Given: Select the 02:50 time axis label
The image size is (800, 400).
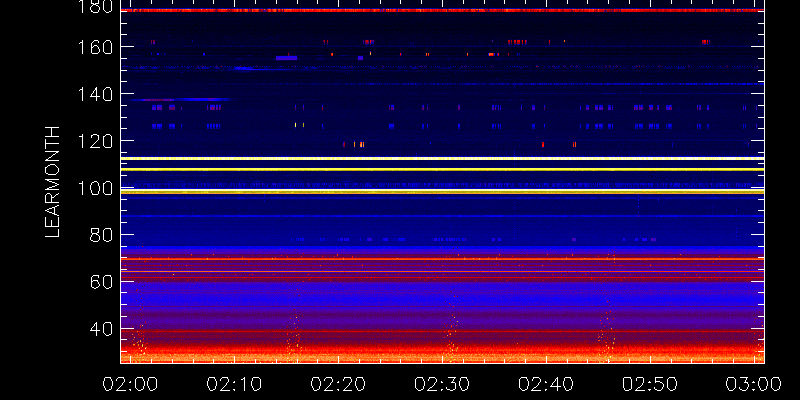Looking at the screenshot, I should [x=649, y=384].
